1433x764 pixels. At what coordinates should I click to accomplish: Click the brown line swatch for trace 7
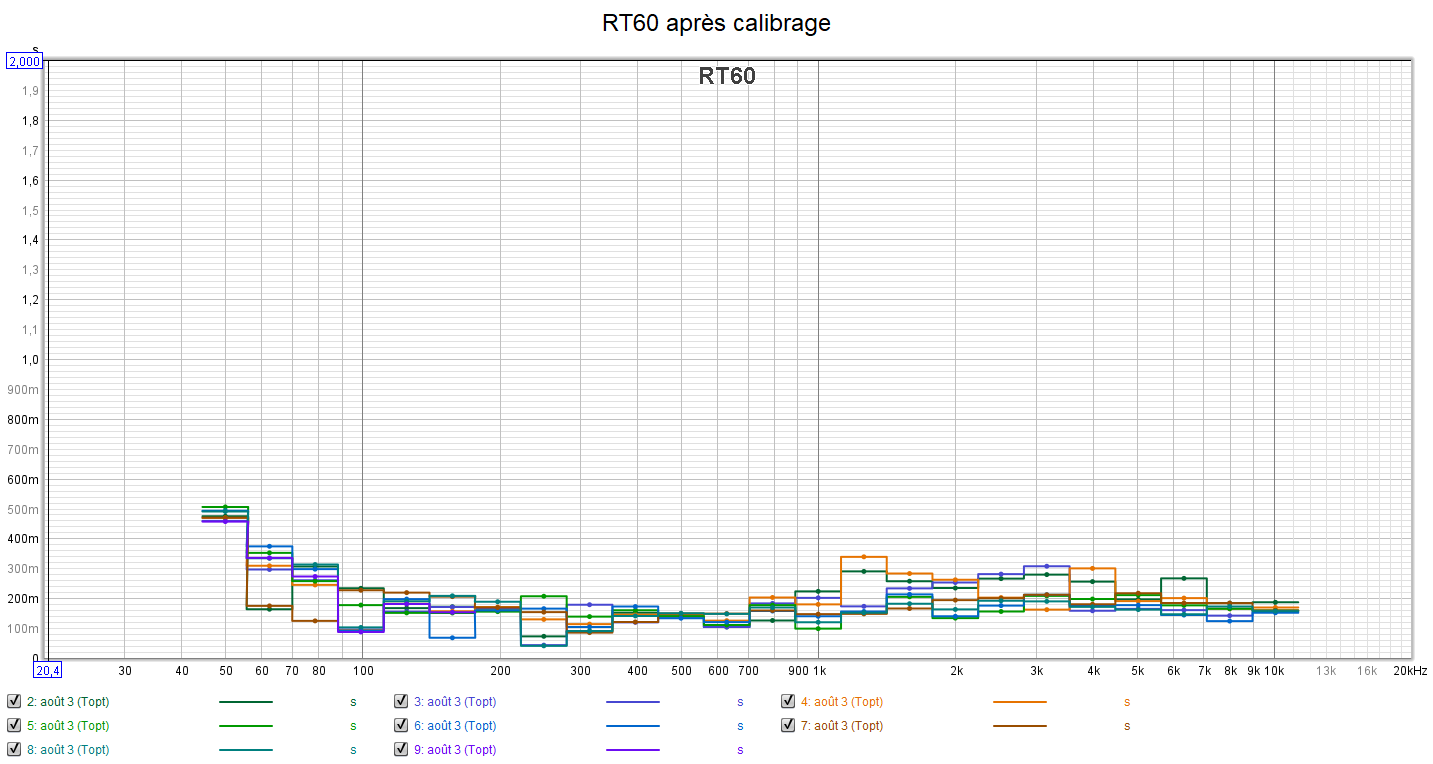point(1019,726)
